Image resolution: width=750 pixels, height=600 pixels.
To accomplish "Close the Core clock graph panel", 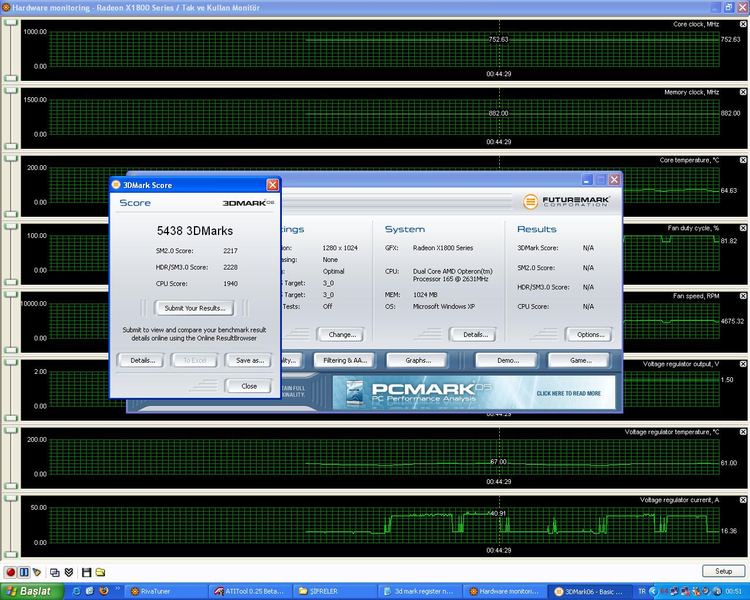I will 743,24.
